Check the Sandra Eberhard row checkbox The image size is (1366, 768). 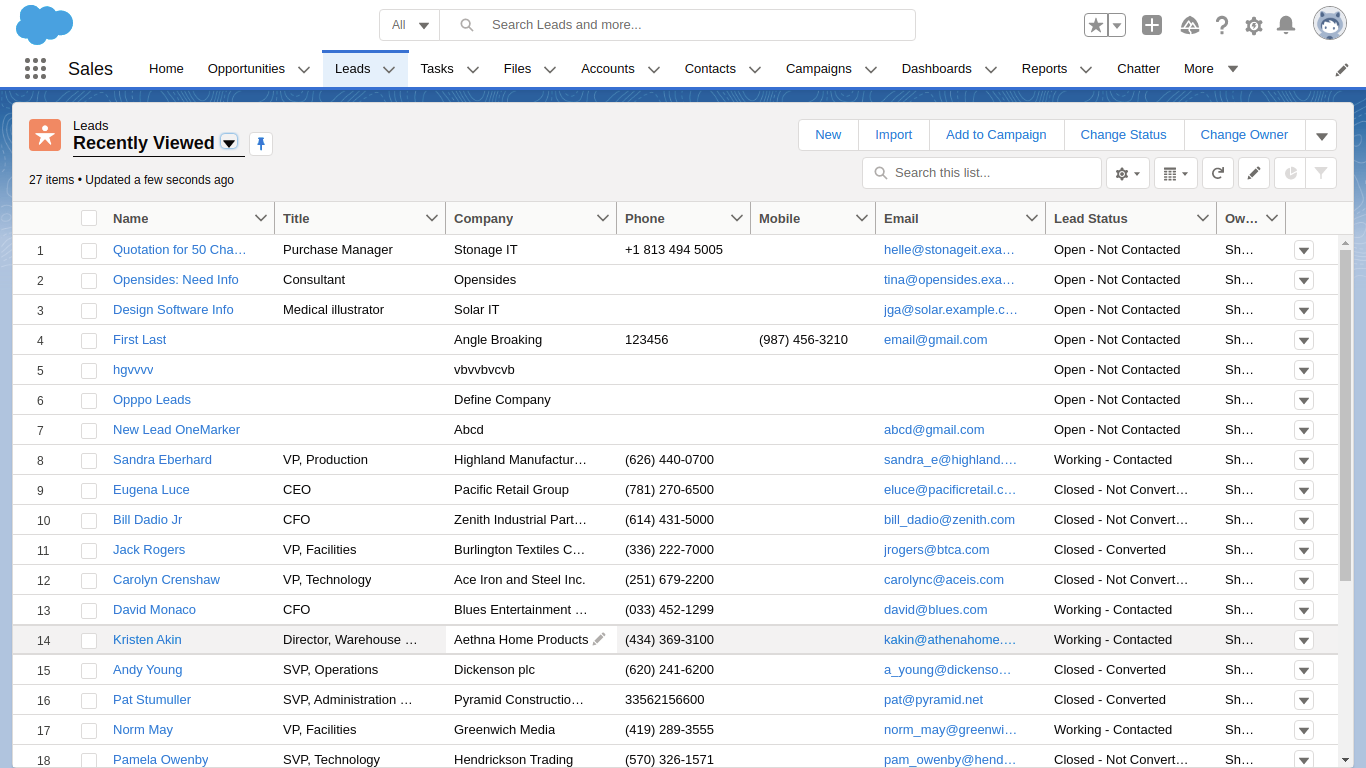pos(89,460)
